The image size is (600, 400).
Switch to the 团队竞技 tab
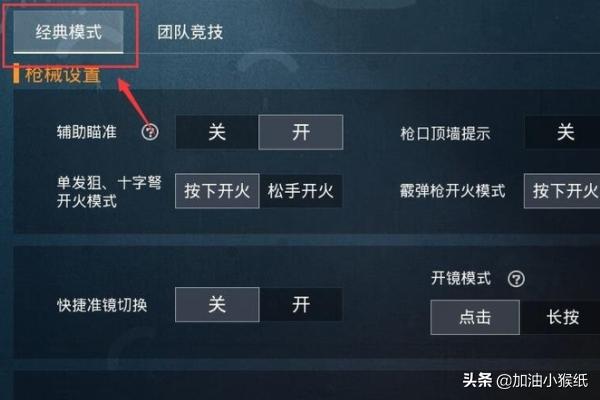click(190, 32)
